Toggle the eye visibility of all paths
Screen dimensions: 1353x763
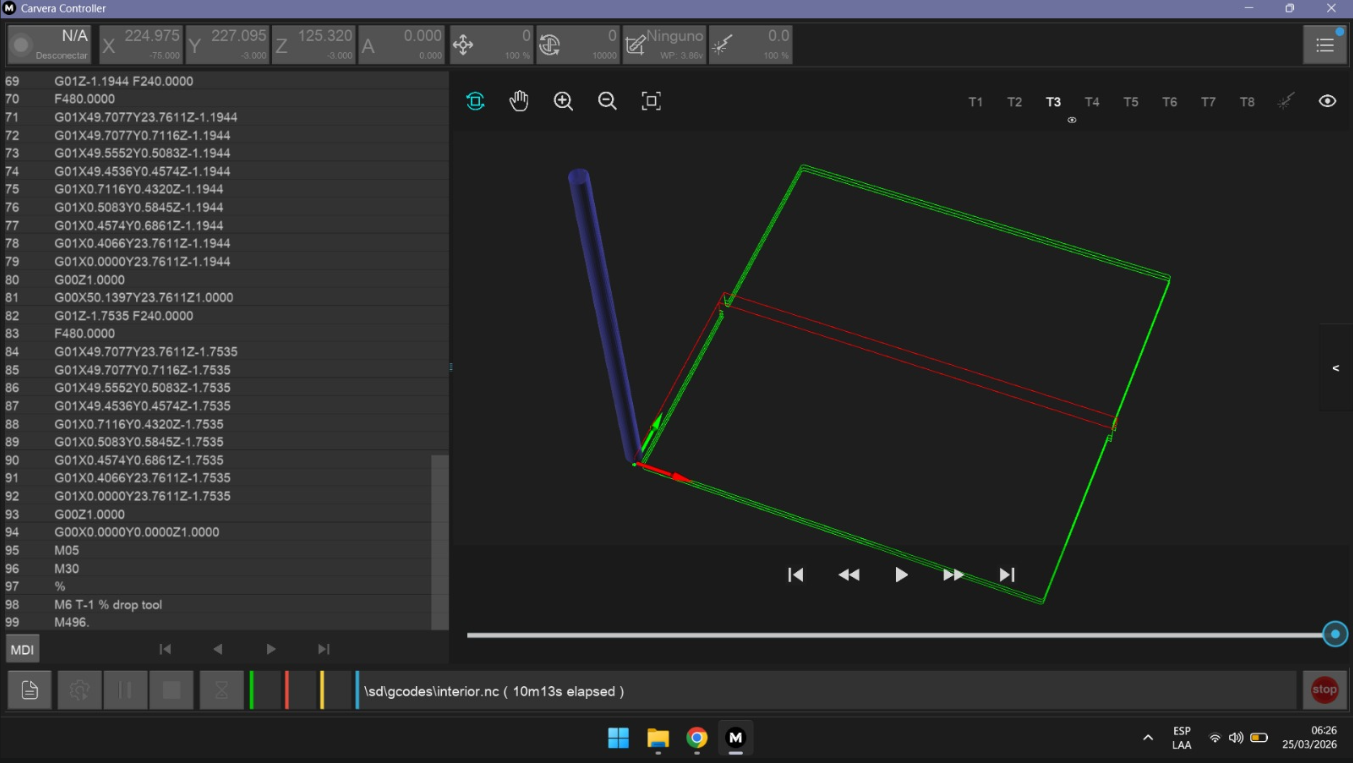1327,101
